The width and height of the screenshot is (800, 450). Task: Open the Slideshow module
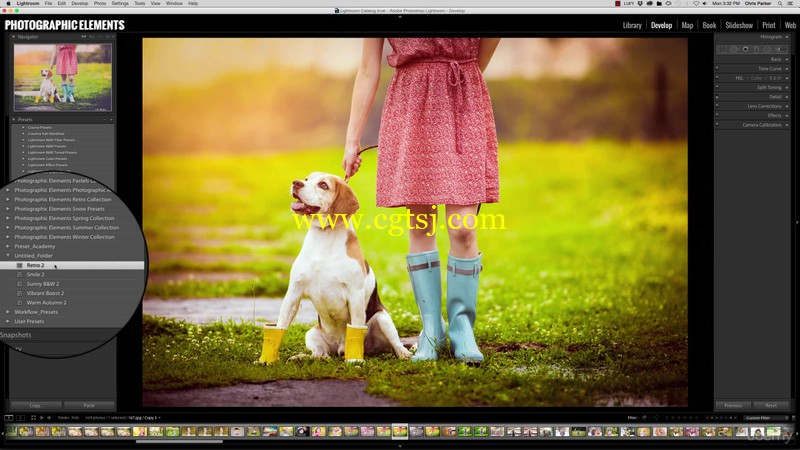click(739, 25)
